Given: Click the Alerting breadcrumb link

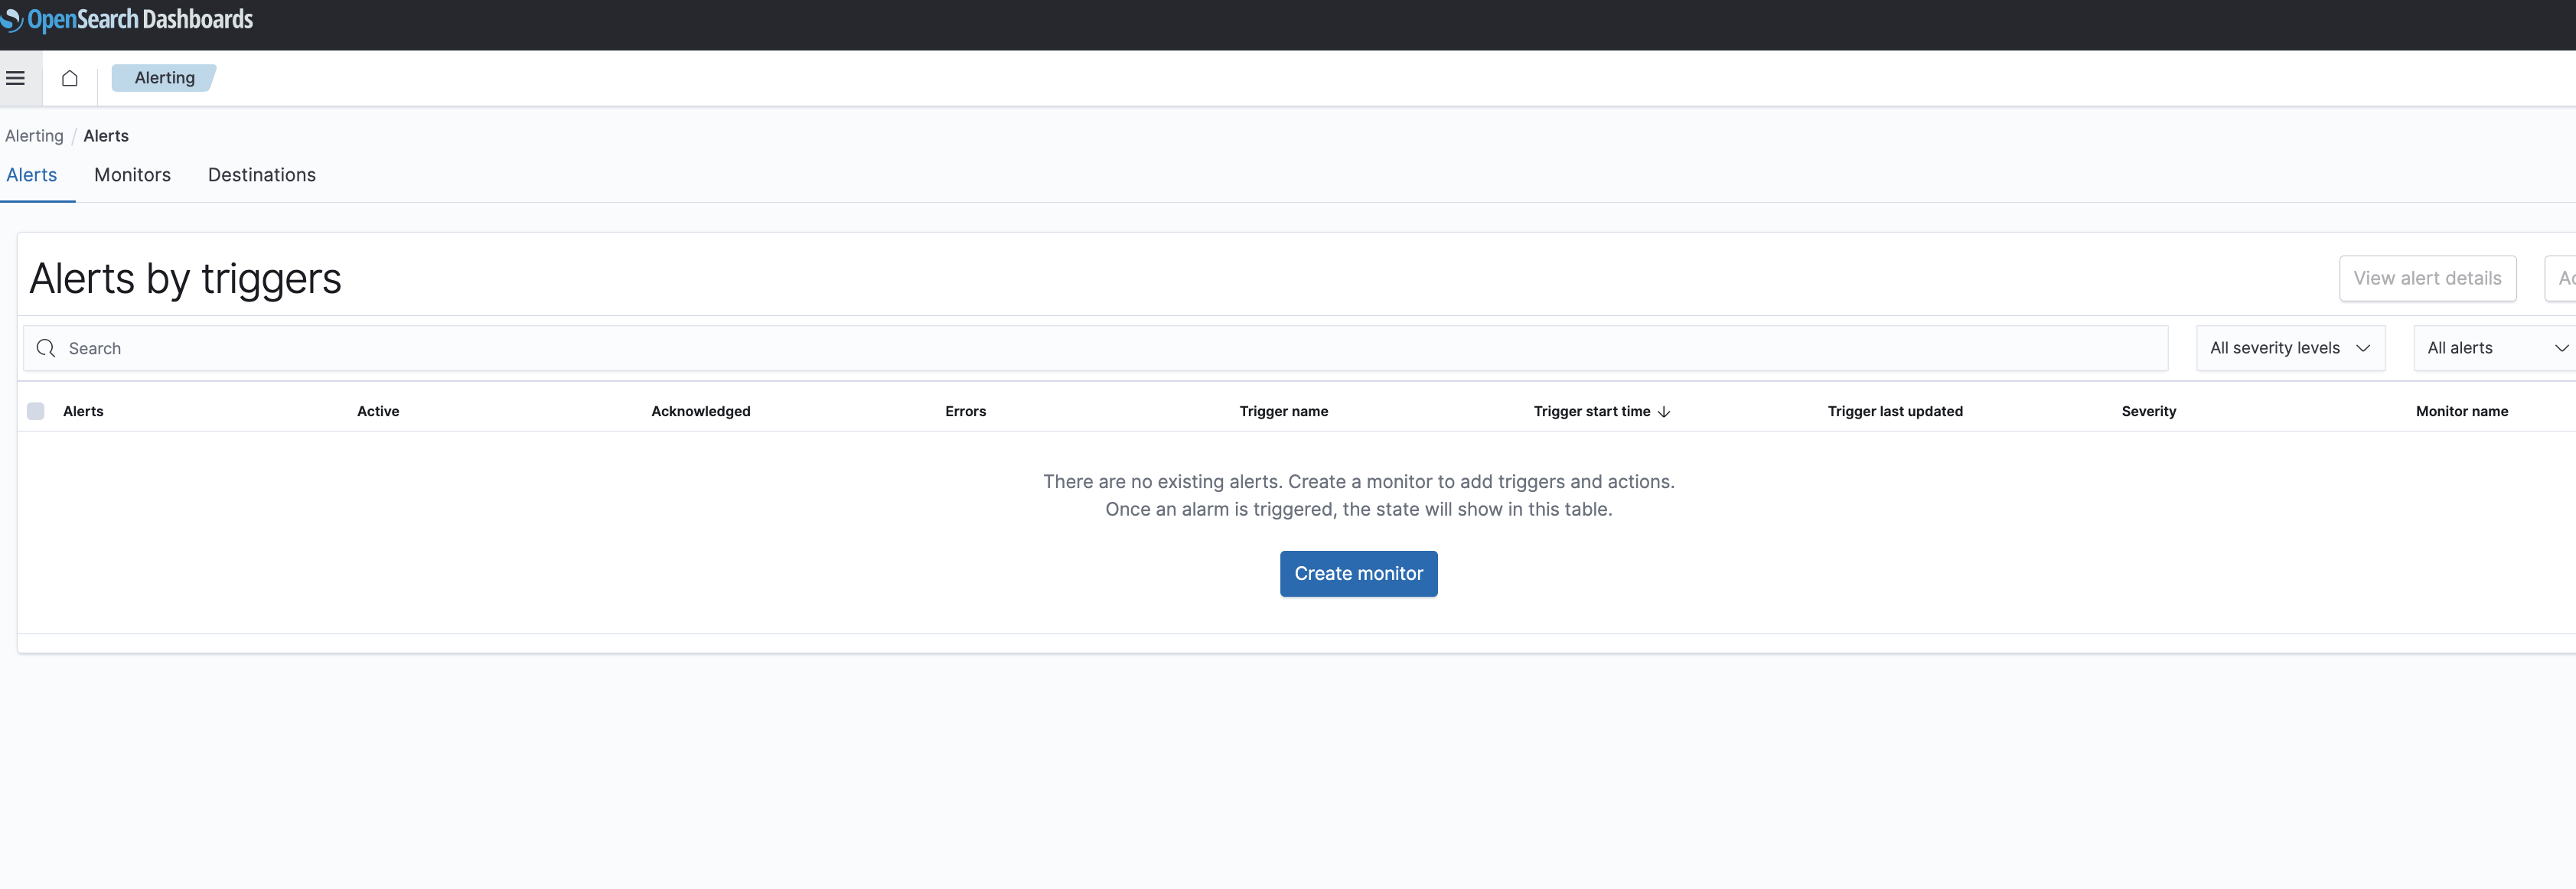Looking at the screenshot, I should [34, 136].
